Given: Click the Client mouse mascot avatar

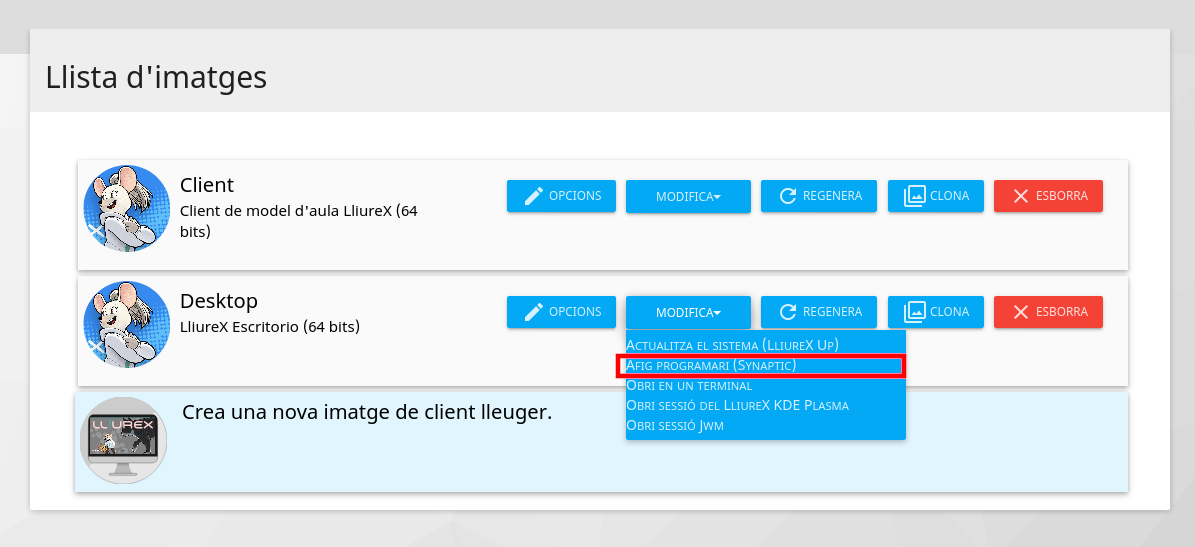Looking at the screenshot, I should point(126,209).
